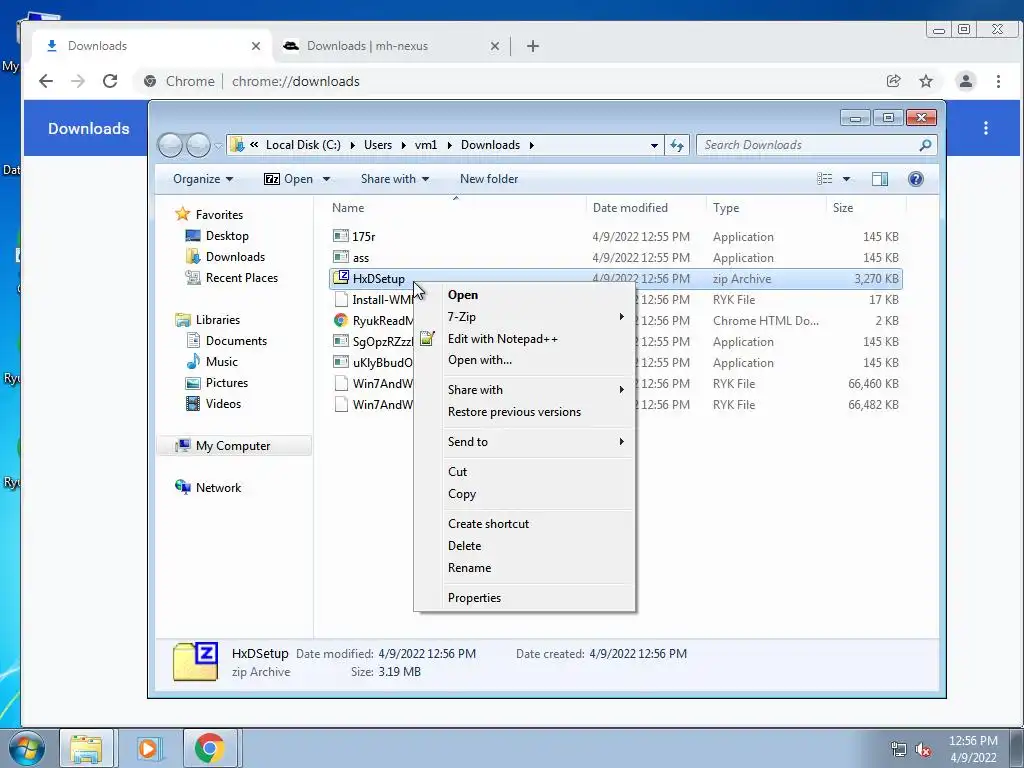Image resolution: width=1024 pixels, height=768 pixels.
Task: Choose Edit with Notepad++
Action: tap(502, 339)
